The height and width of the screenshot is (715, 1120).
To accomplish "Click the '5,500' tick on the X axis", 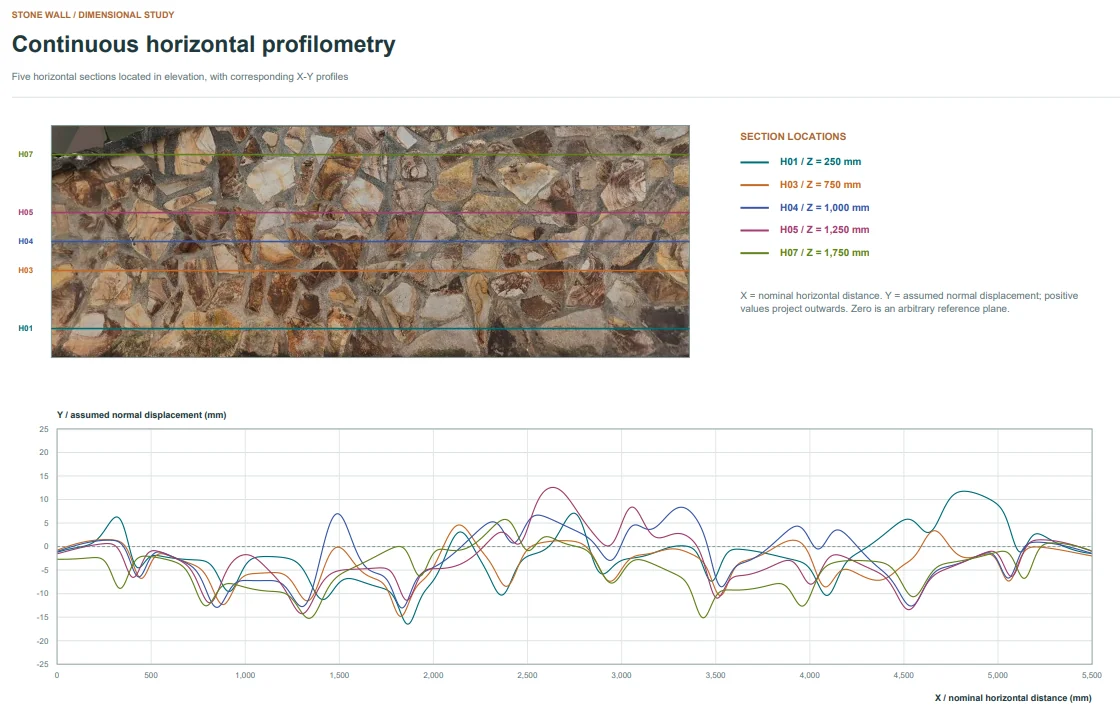I will (x=1091, y=675).
